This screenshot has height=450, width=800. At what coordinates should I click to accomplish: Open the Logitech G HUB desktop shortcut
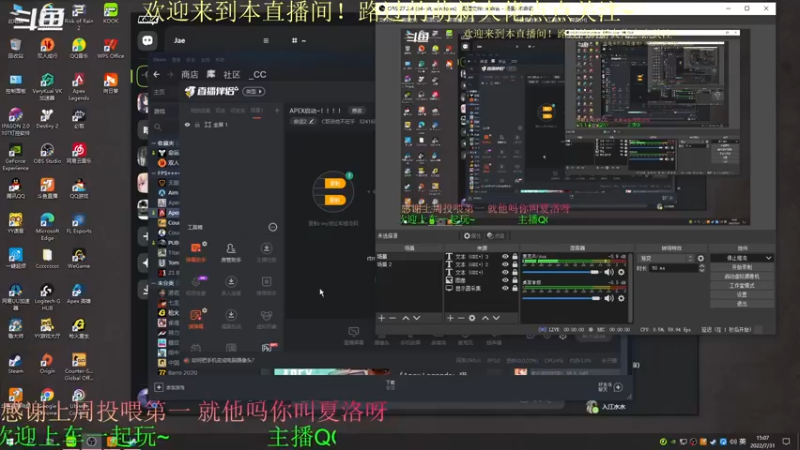(x=47, y=297)
